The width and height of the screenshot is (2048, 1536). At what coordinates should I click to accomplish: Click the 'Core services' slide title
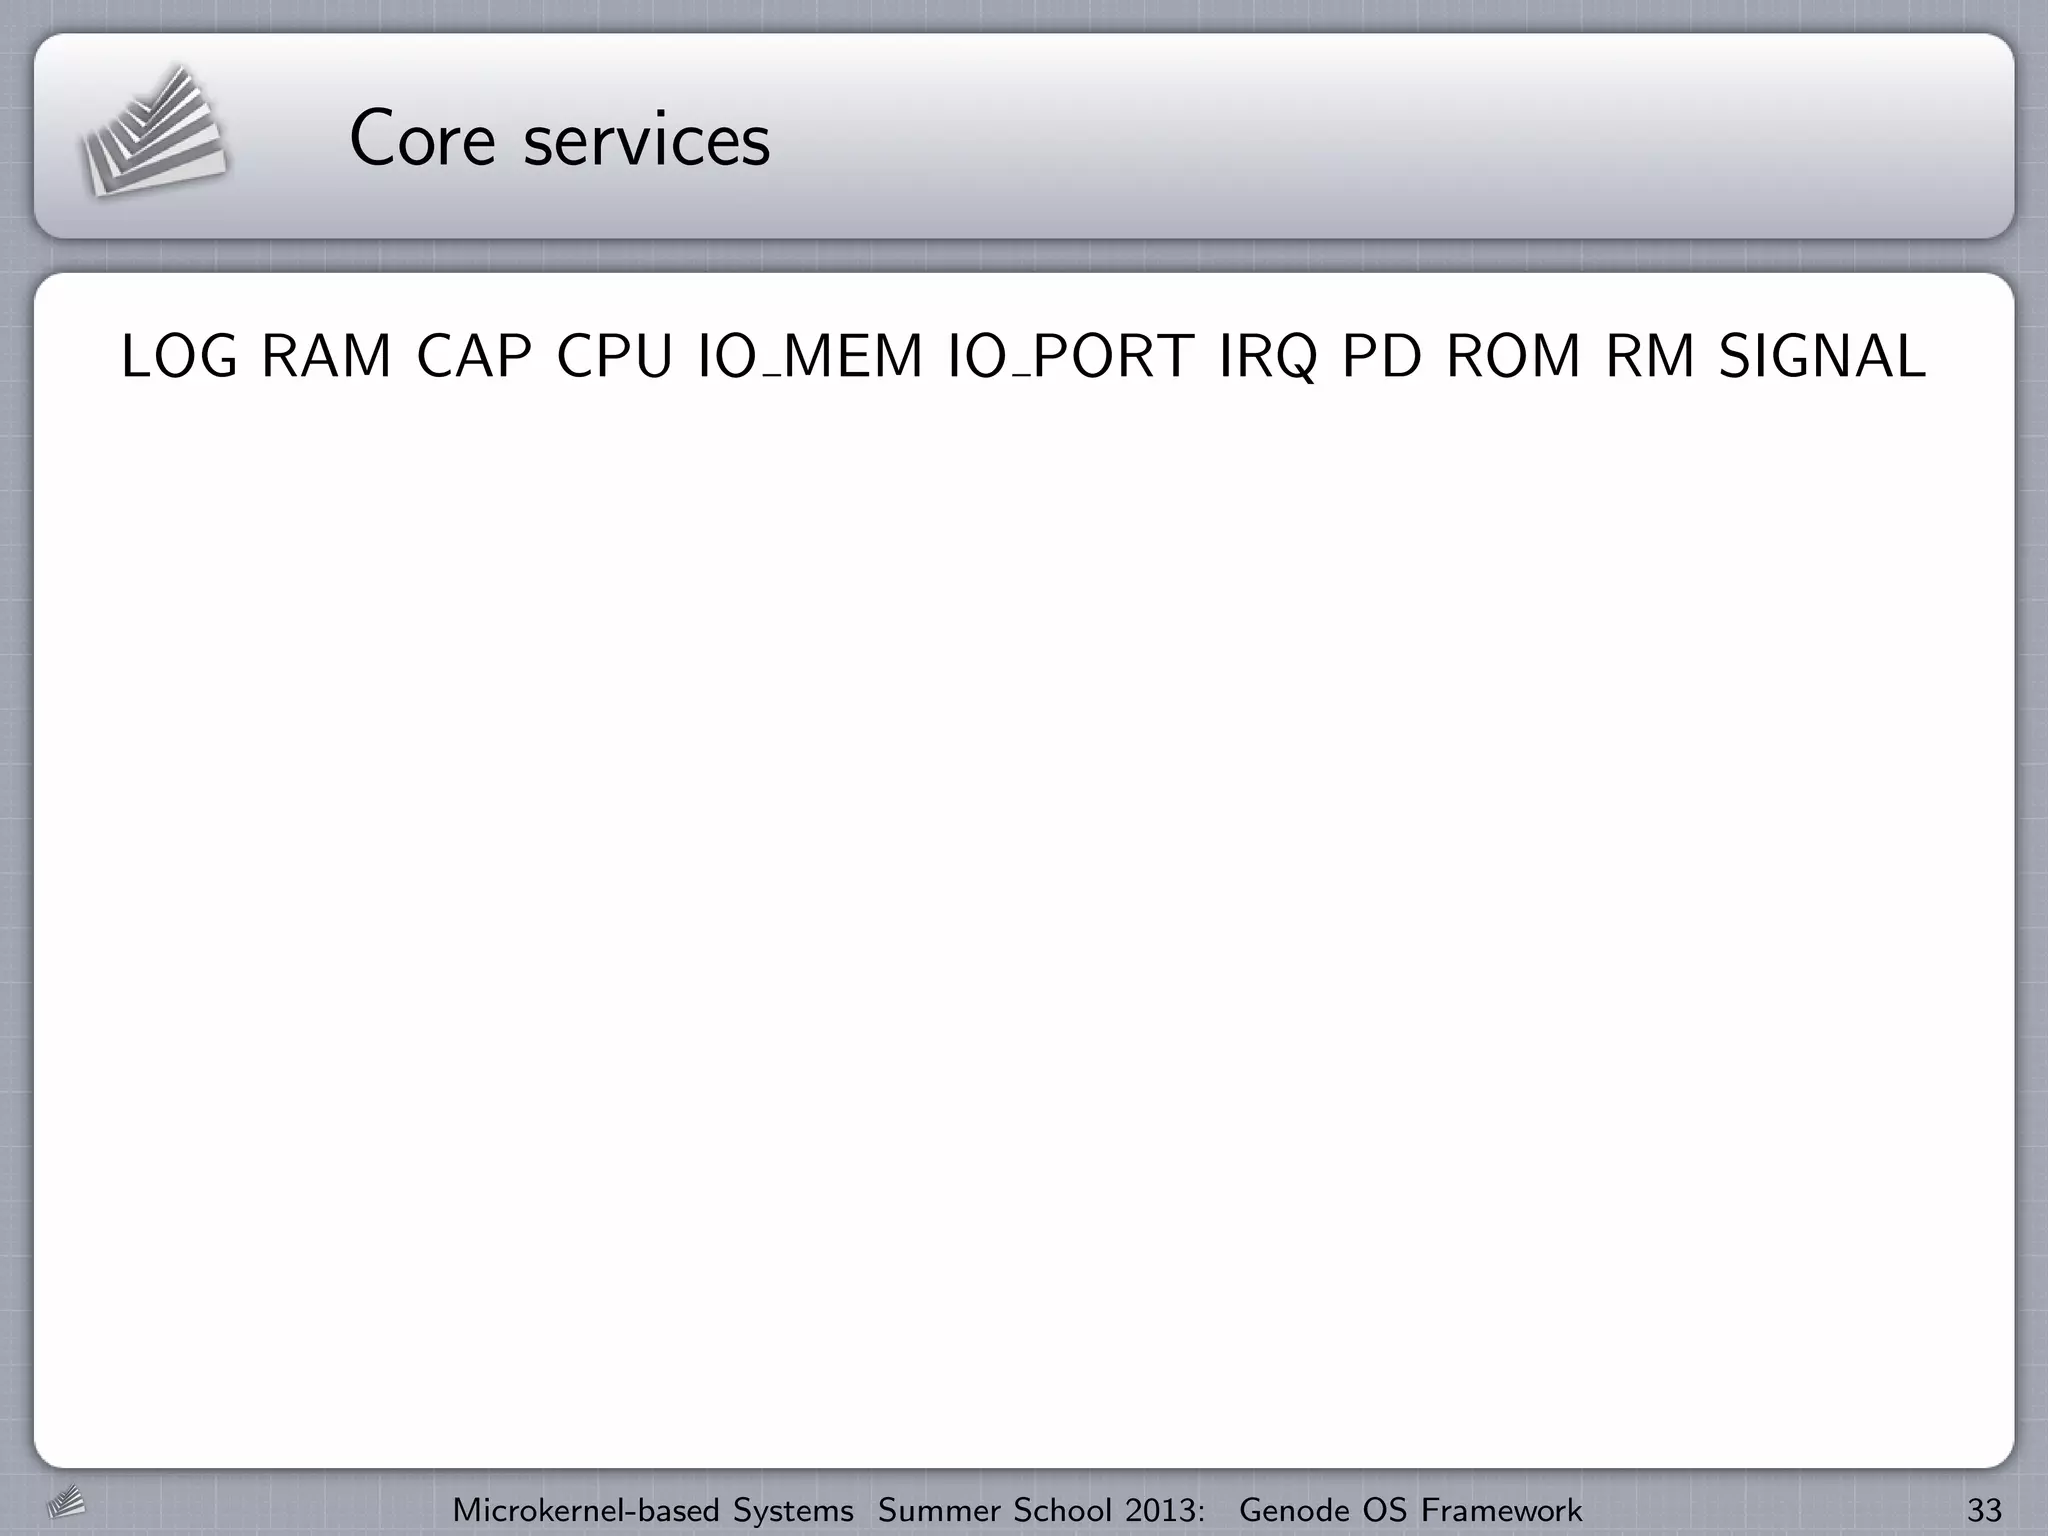[559, 139]
